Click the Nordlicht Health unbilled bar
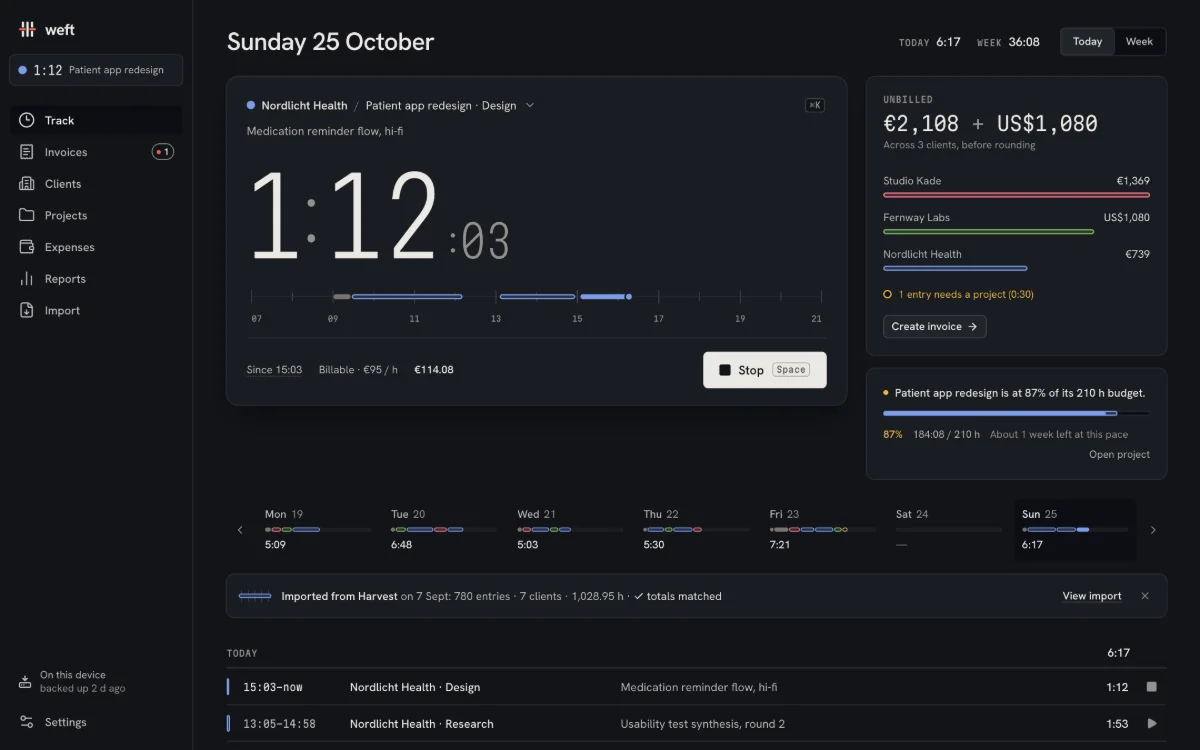The height and width of the screenshot is (750, 1200). click(x=955, y=268)
